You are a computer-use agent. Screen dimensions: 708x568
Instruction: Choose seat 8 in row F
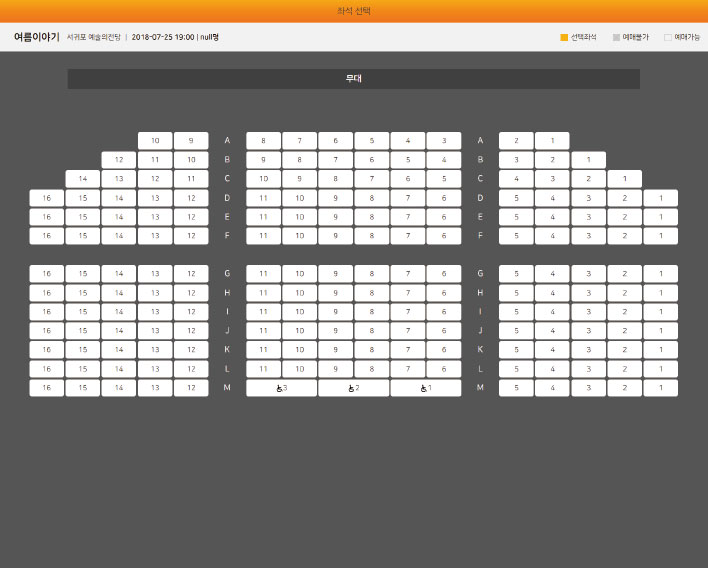pos(372,236)
